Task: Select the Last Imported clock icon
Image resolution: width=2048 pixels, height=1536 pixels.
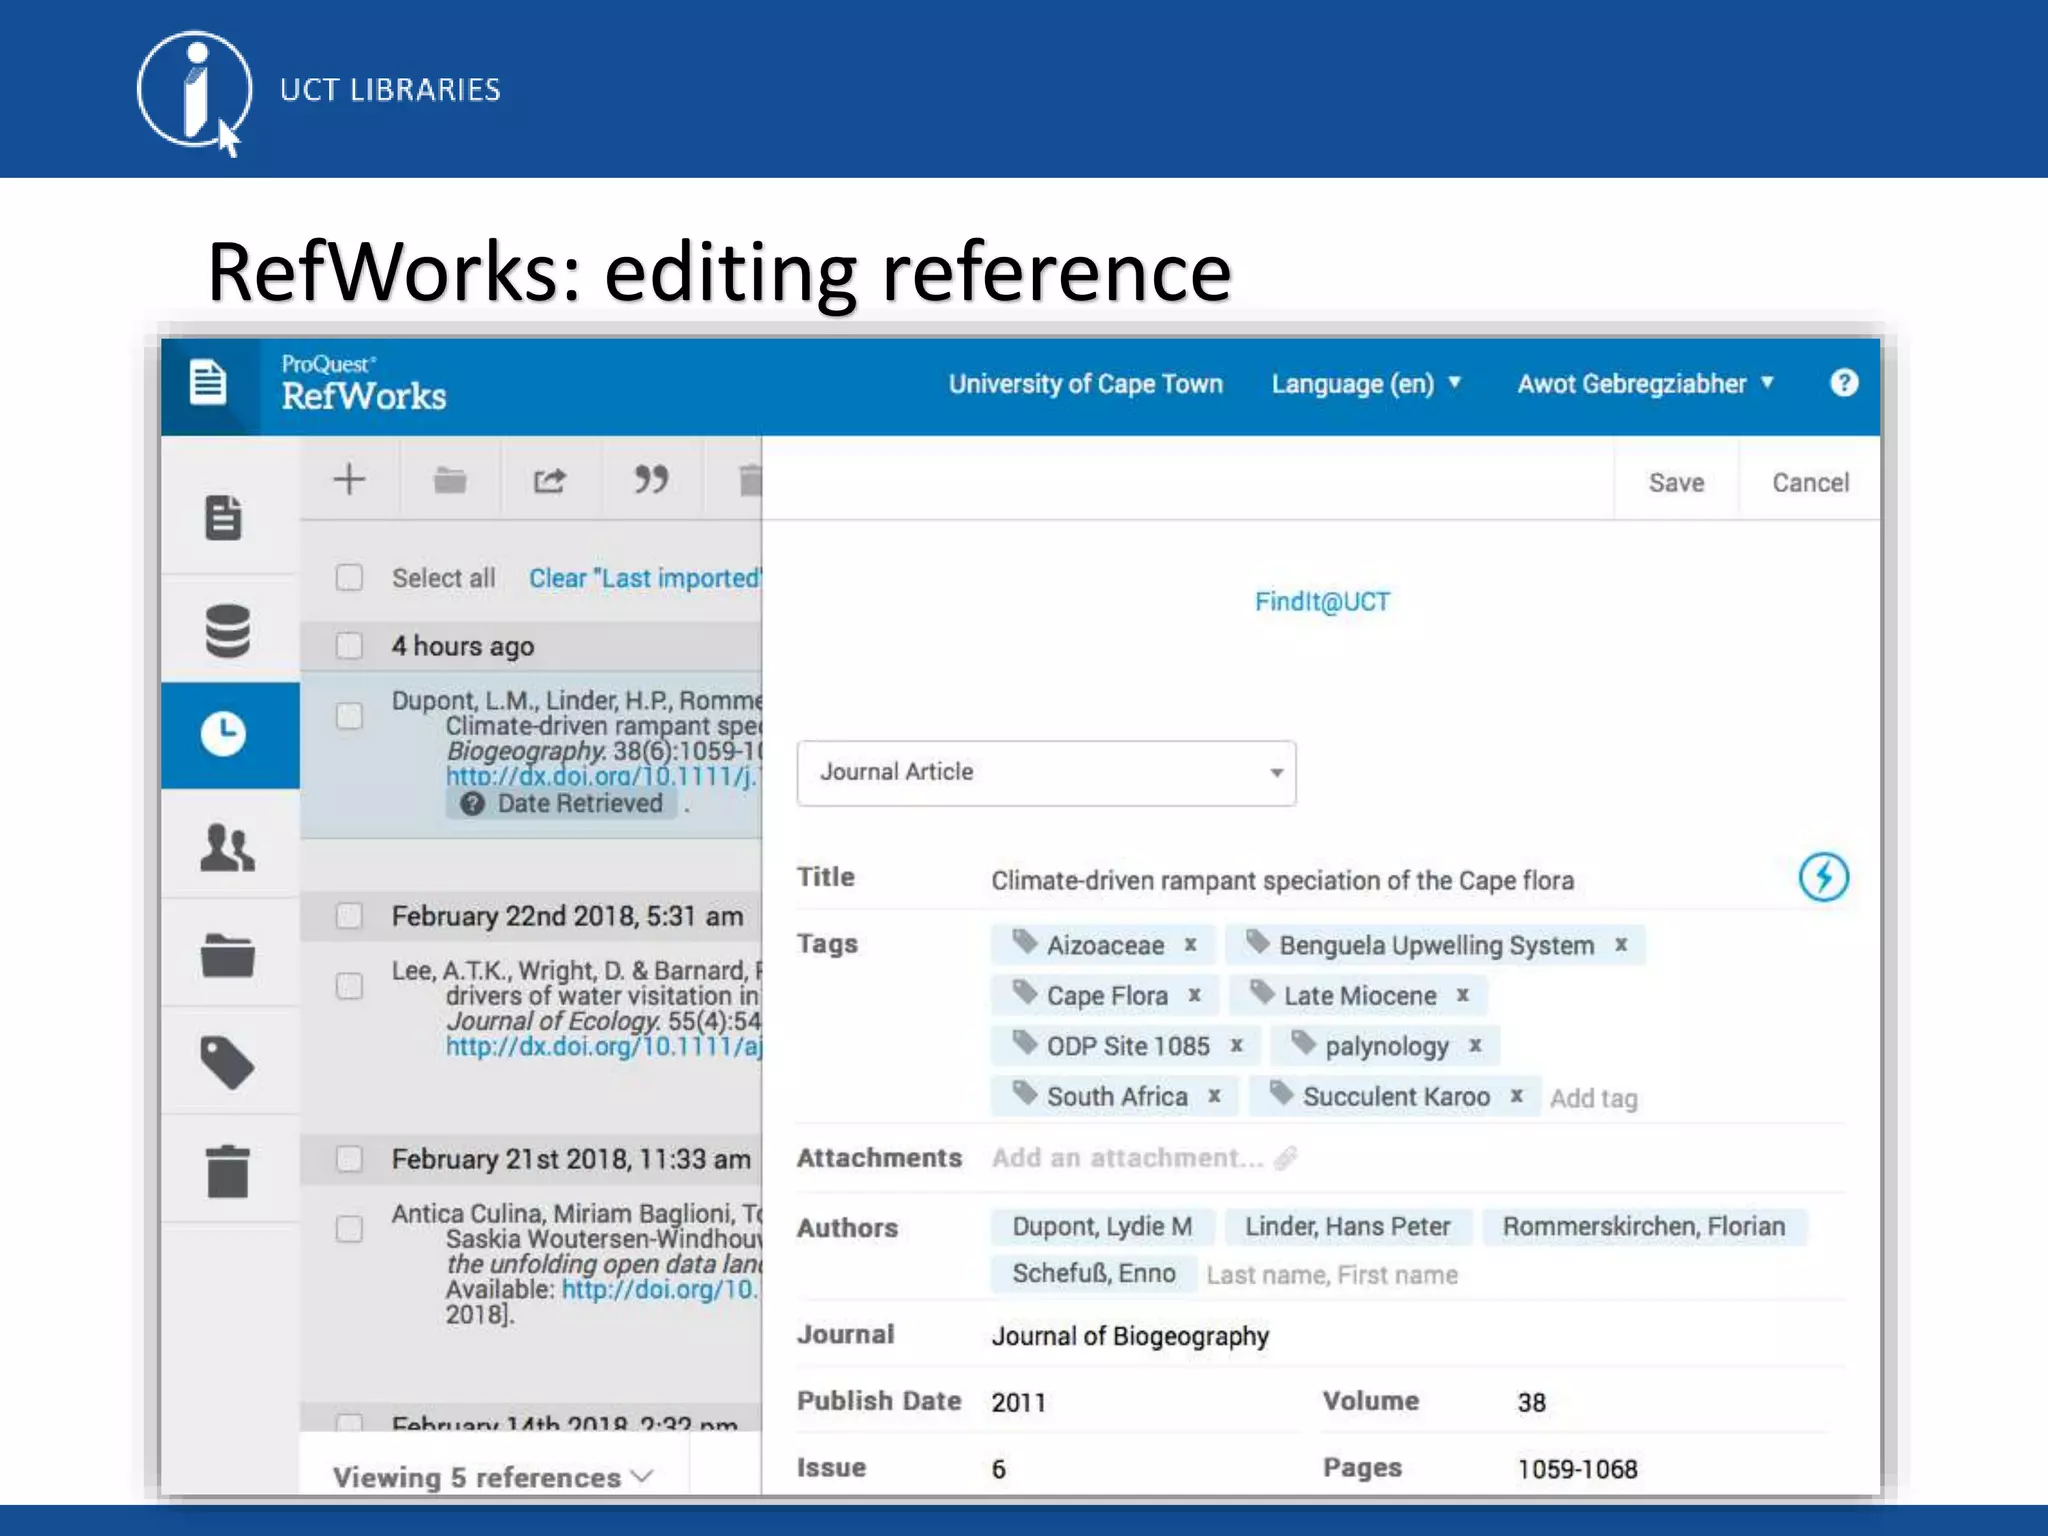Action: point(224,735)
